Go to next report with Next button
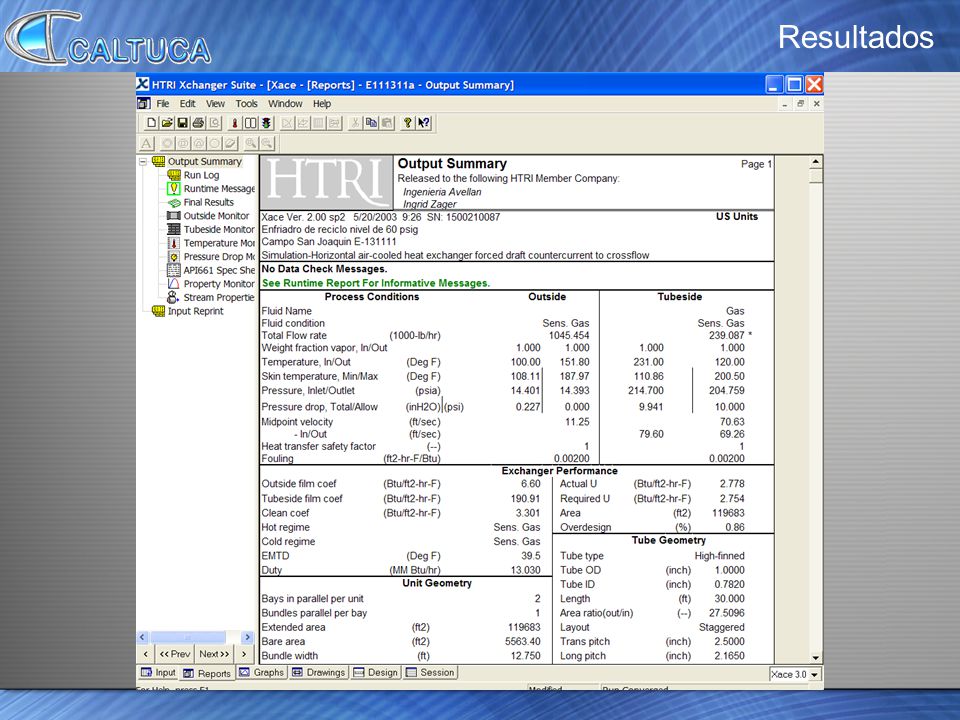This screenshot has width=960, height=720. pos(214,654)
